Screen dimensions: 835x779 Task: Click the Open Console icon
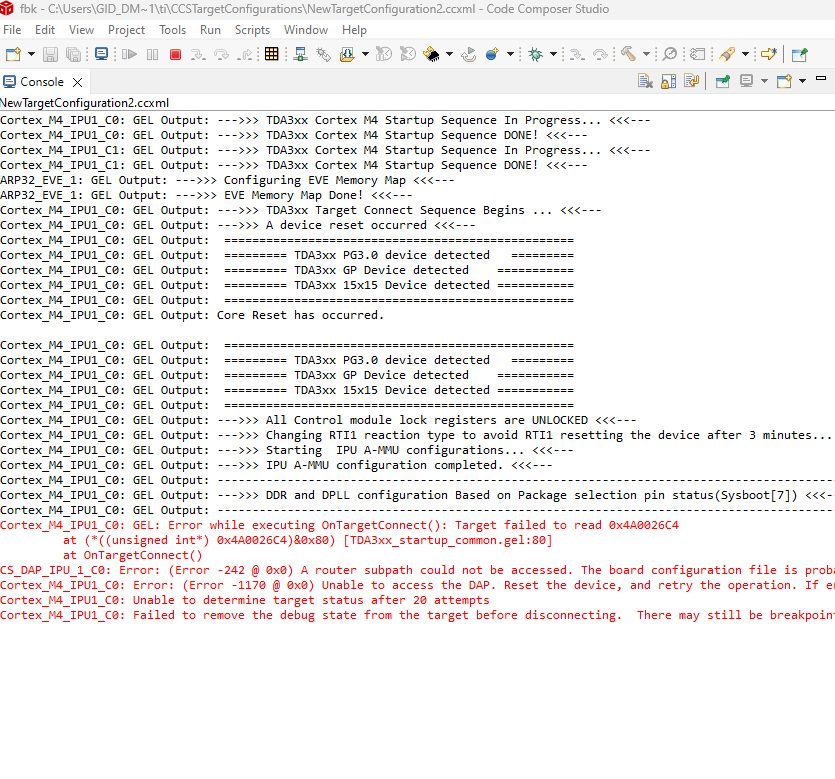tap(784, 81)
